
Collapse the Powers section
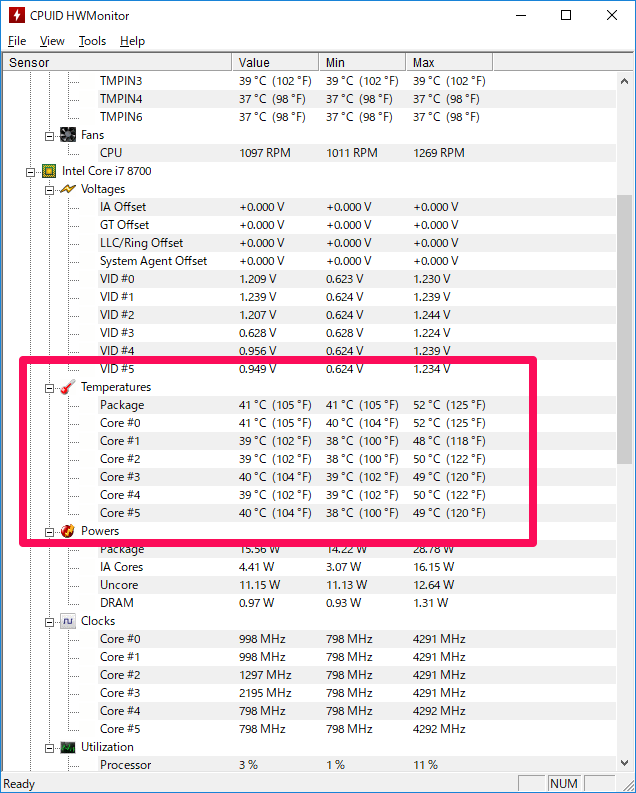coord(49,532)
